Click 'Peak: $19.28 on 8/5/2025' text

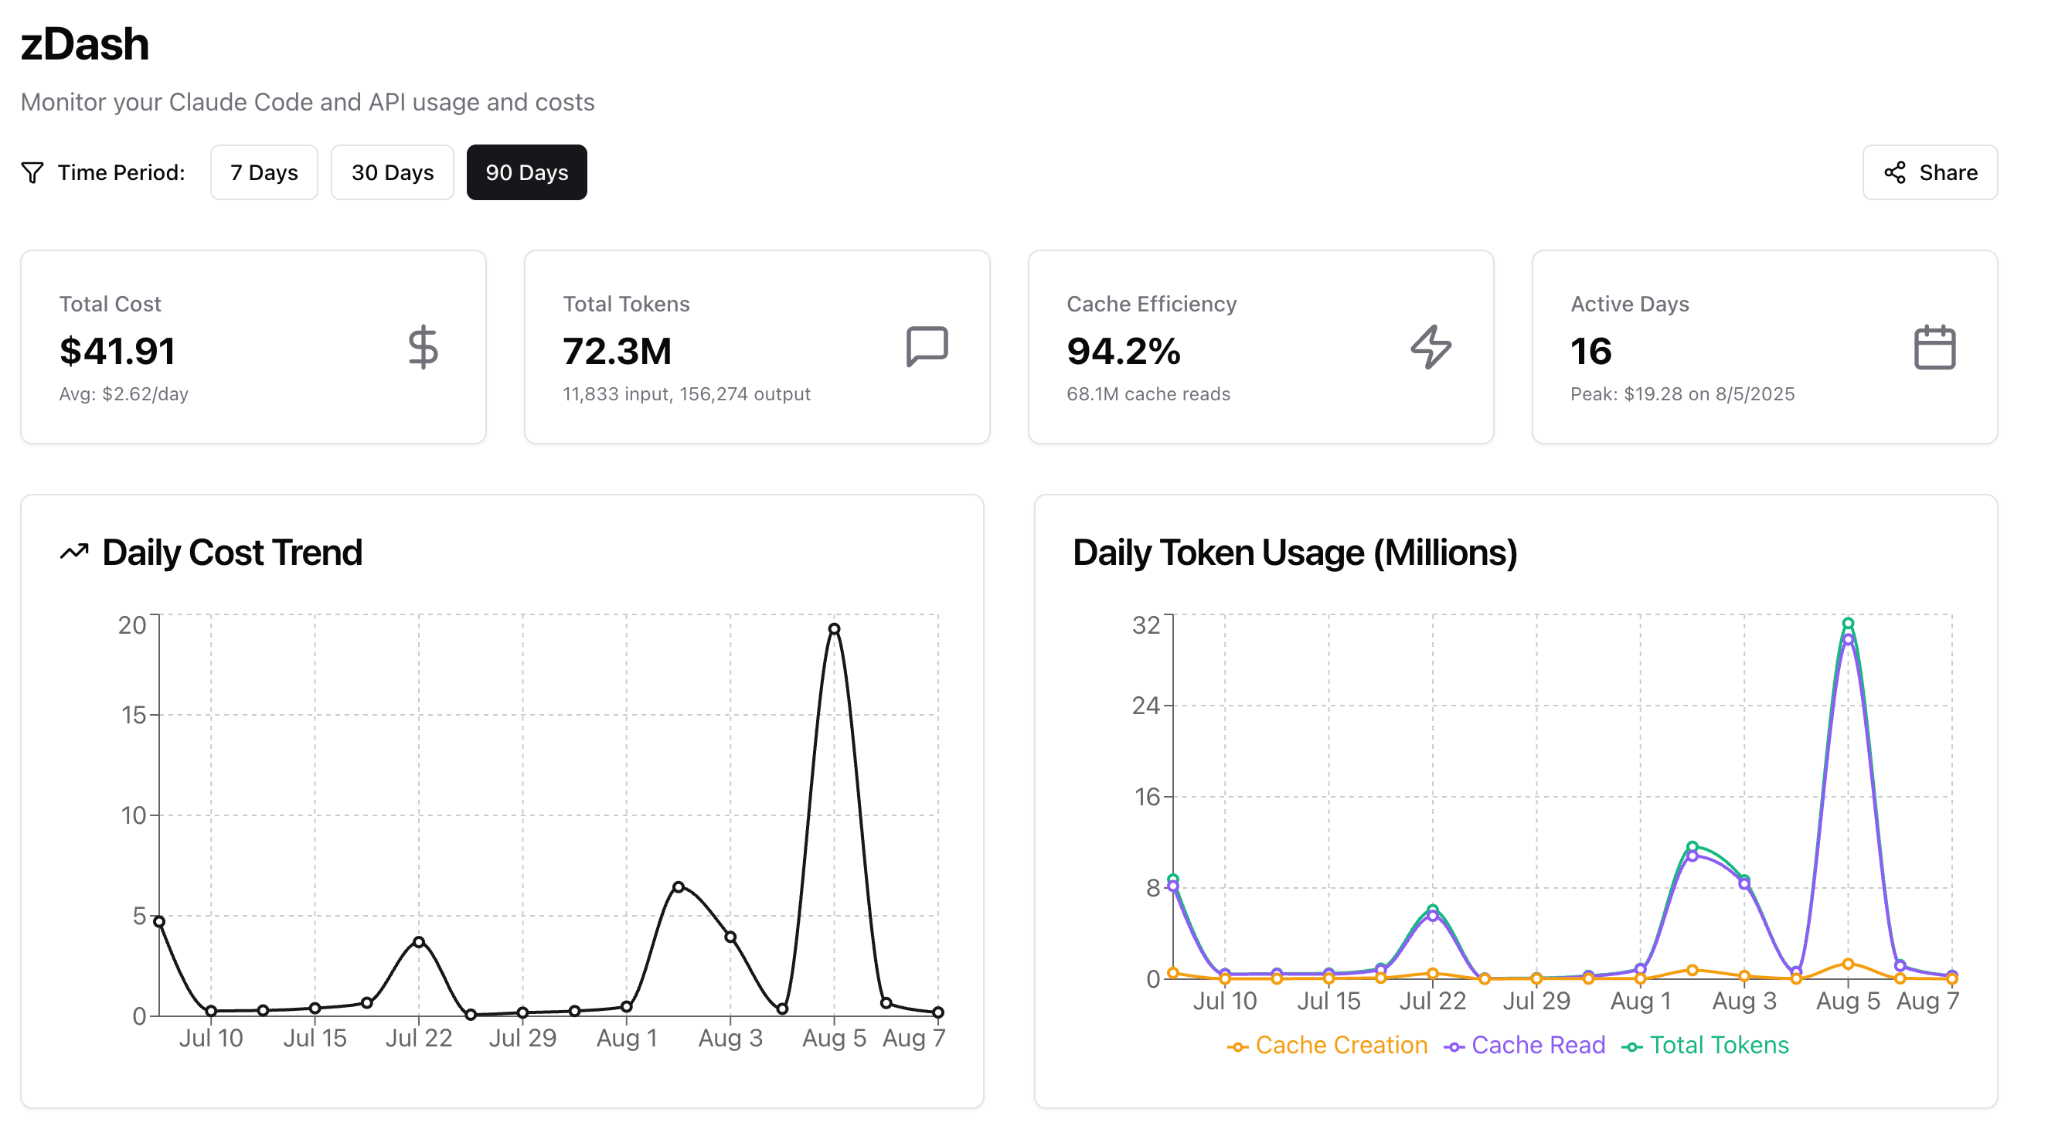click(1683, 394)
